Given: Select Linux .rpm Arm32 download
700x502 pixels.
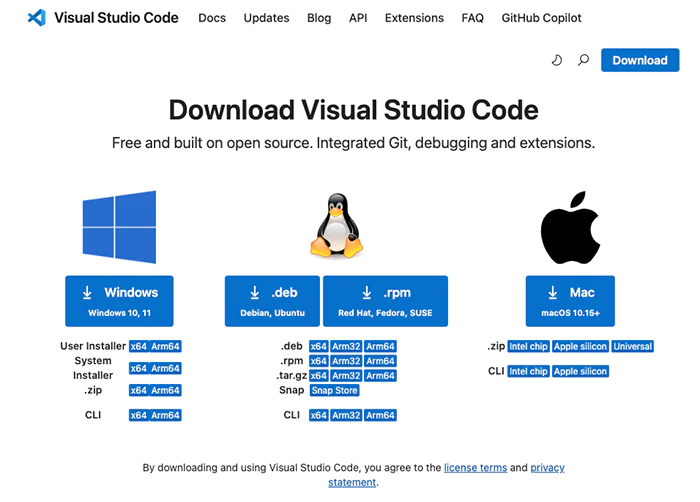Looking at the screenshot, I should click(346, 361).
